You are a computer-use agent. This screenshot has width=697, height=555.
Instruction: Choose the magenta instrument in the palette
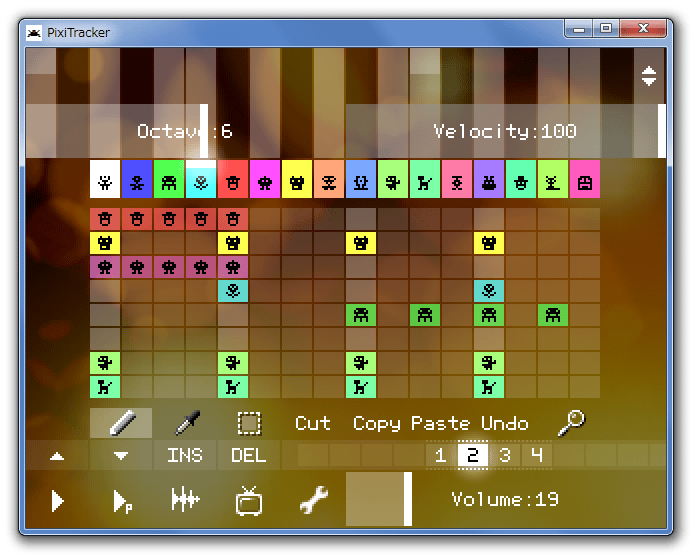point(265,179)
